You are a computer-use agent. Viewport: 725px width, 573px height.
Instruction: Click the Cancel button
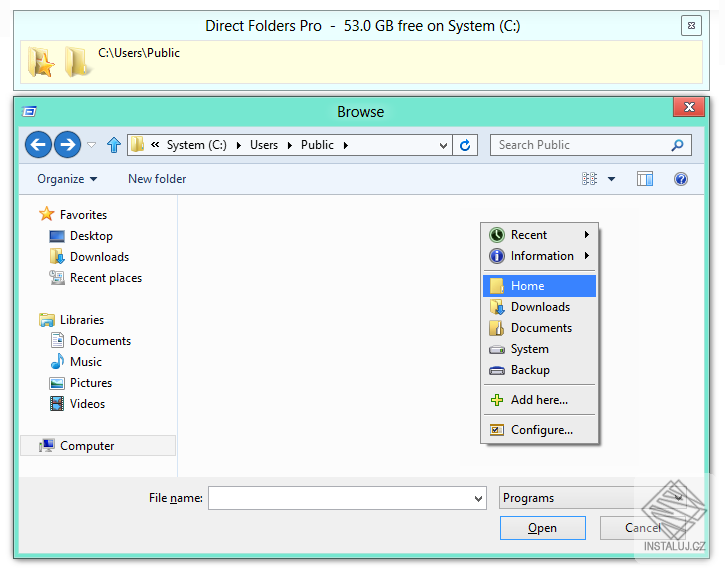[x=643, y=528]
